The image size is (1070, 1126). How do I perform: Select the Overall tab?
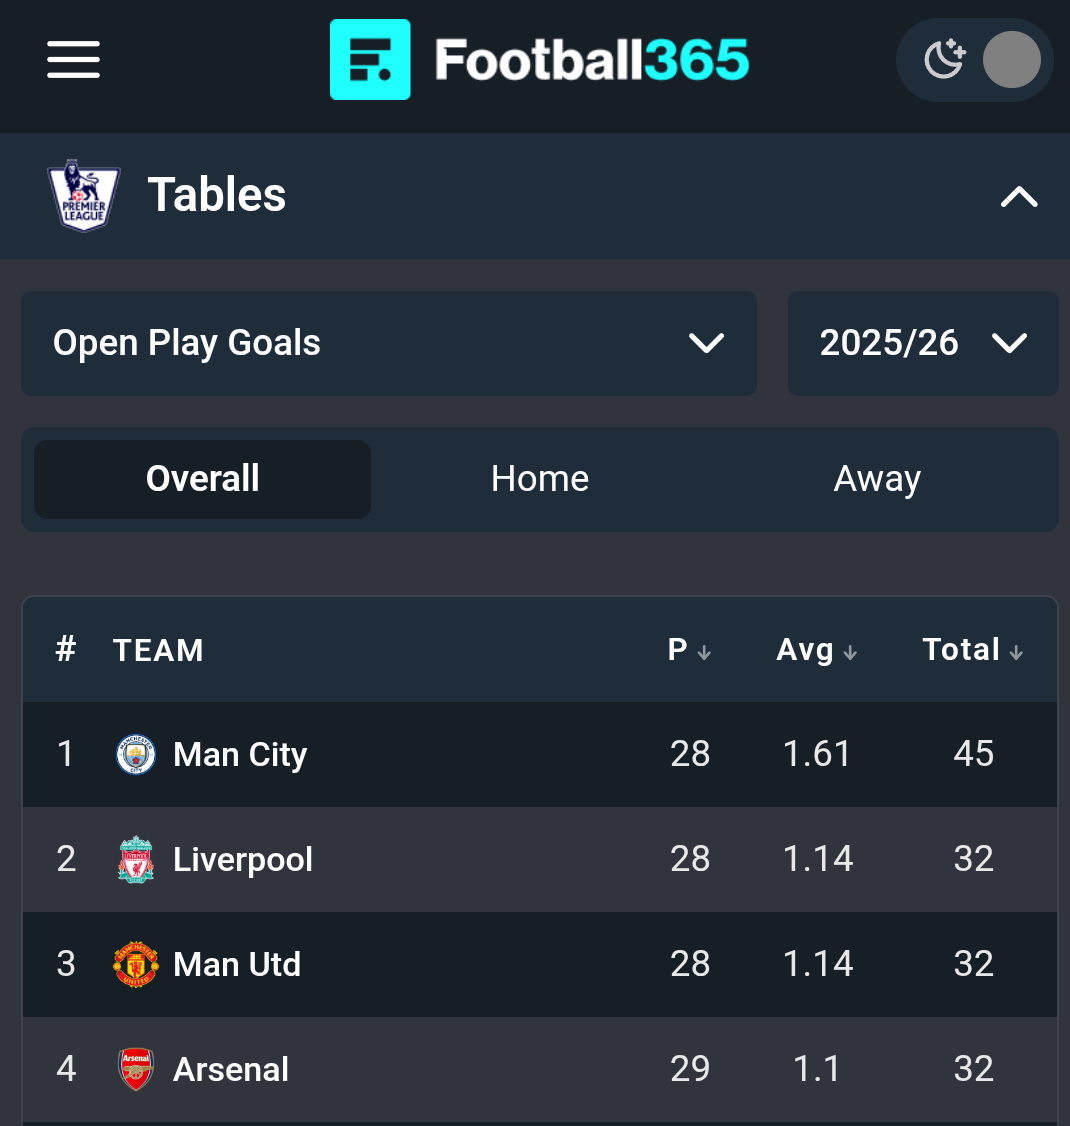203,479
